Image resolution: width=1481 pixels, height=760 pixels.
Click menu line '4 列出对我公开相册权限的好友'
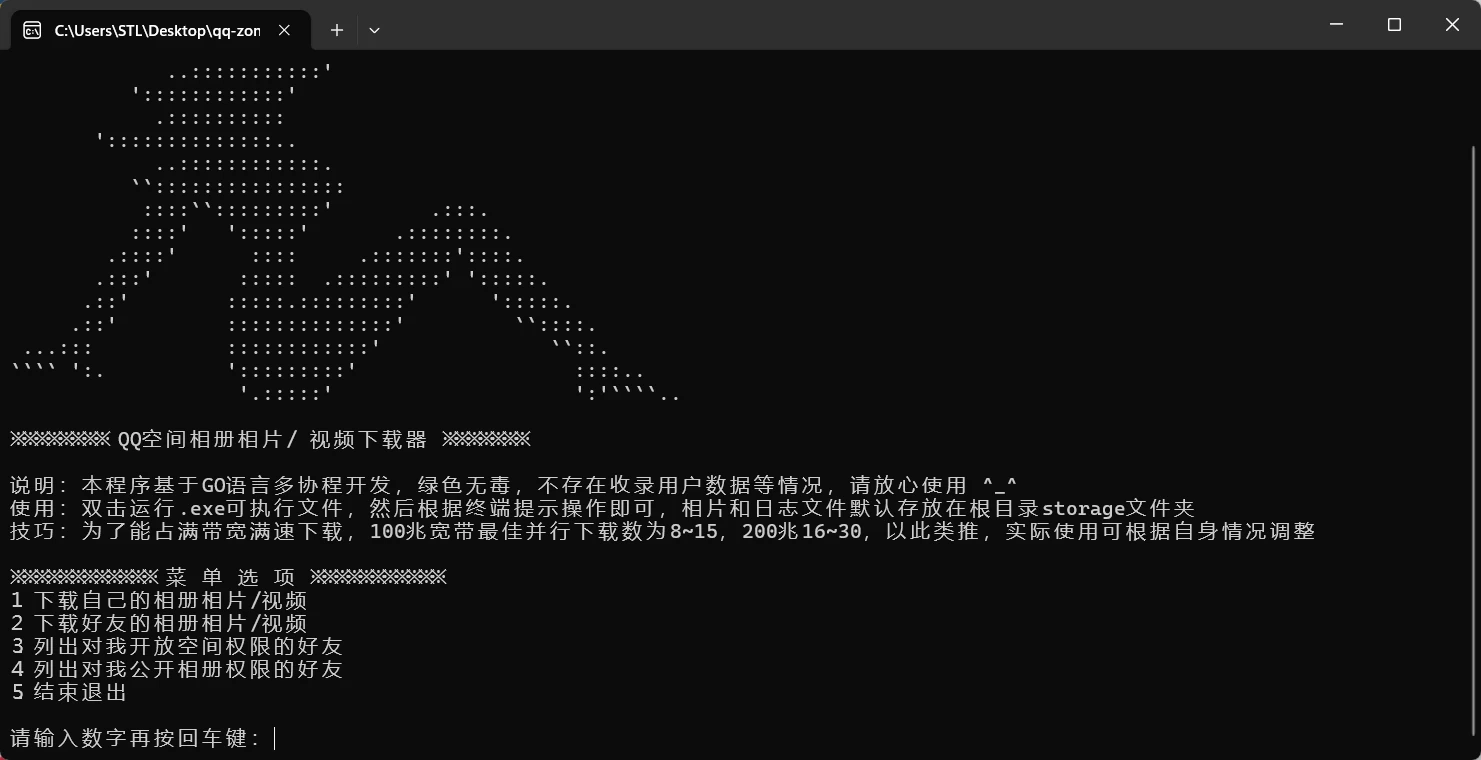[177, 670]
